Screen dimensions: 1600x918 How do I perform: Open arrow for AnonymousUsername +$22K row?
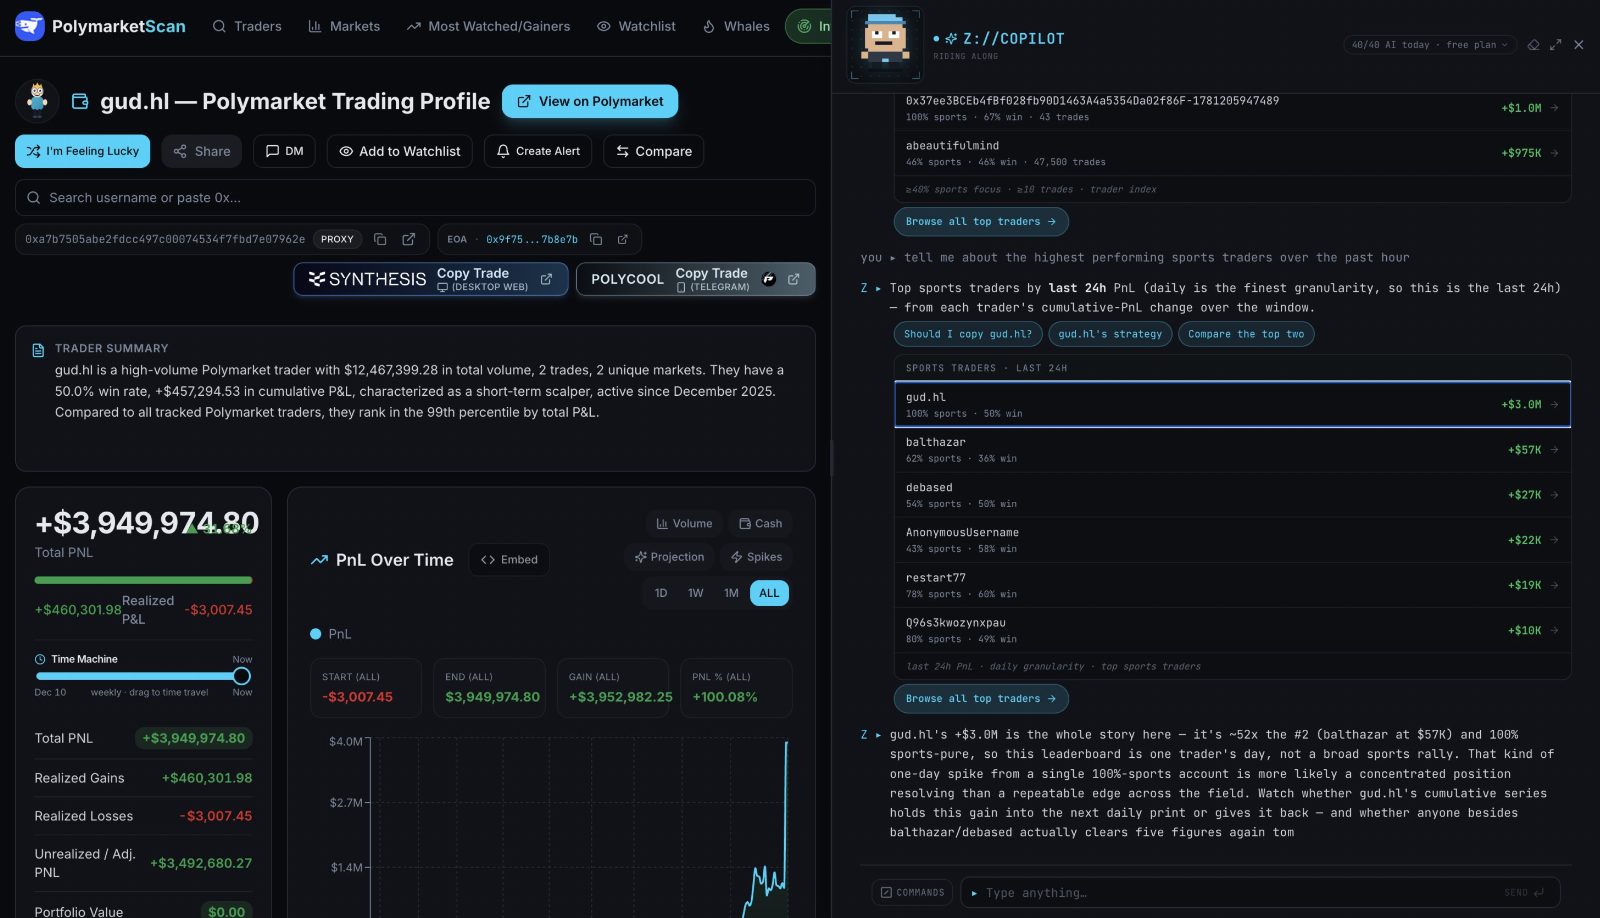[1554, 540]
